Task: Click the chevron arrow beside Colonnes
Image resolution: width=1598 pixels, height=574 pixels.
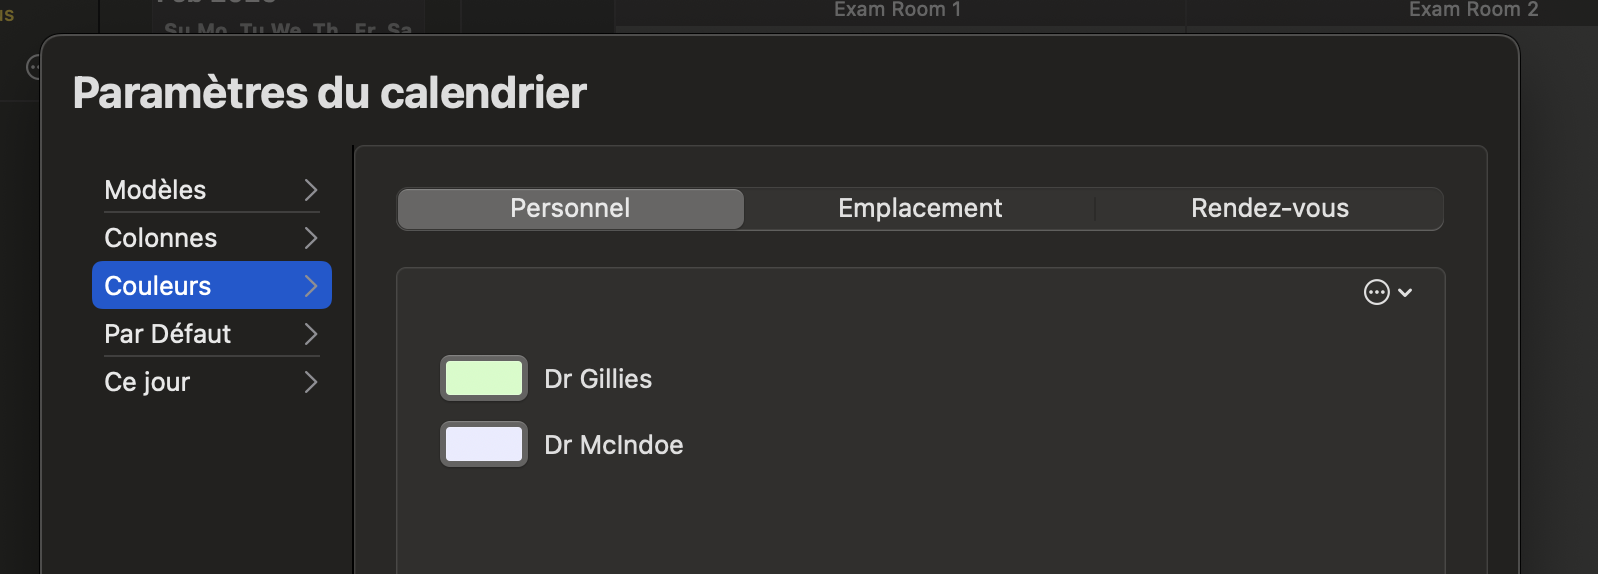Action: (x=311, y=238)
